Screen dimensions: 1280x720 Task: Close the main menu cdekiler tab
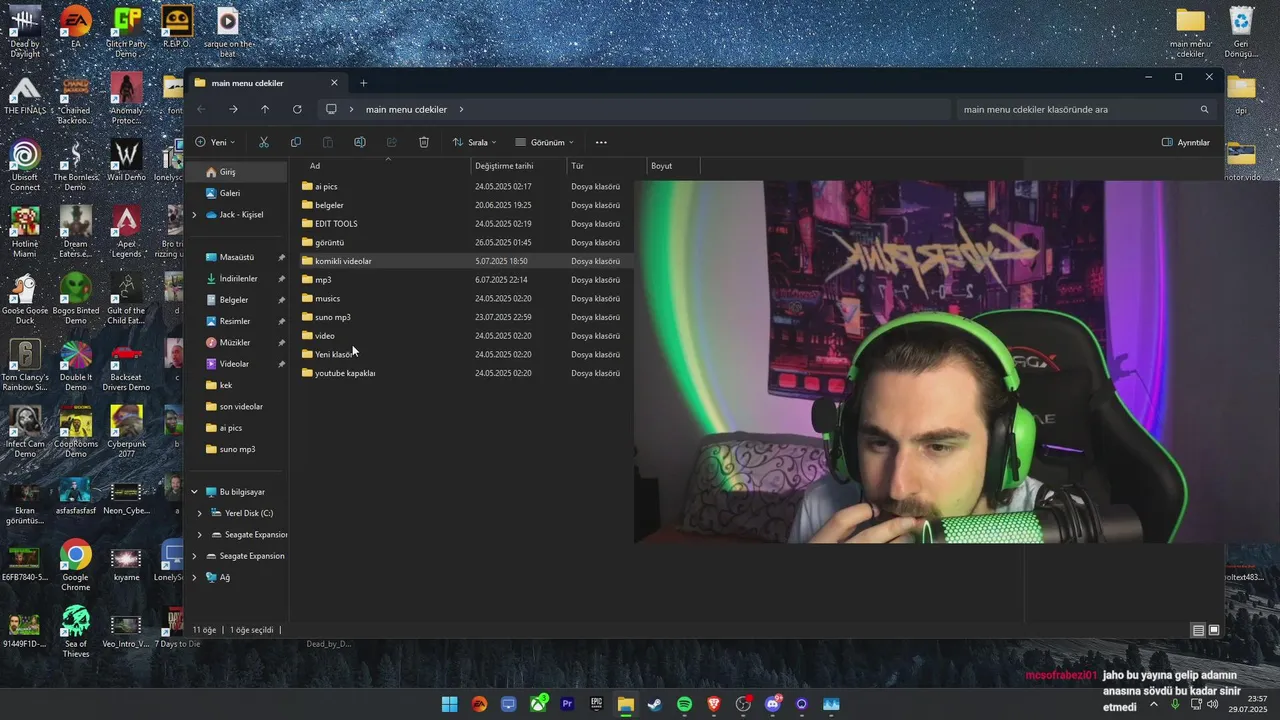(x=334, y=83)
